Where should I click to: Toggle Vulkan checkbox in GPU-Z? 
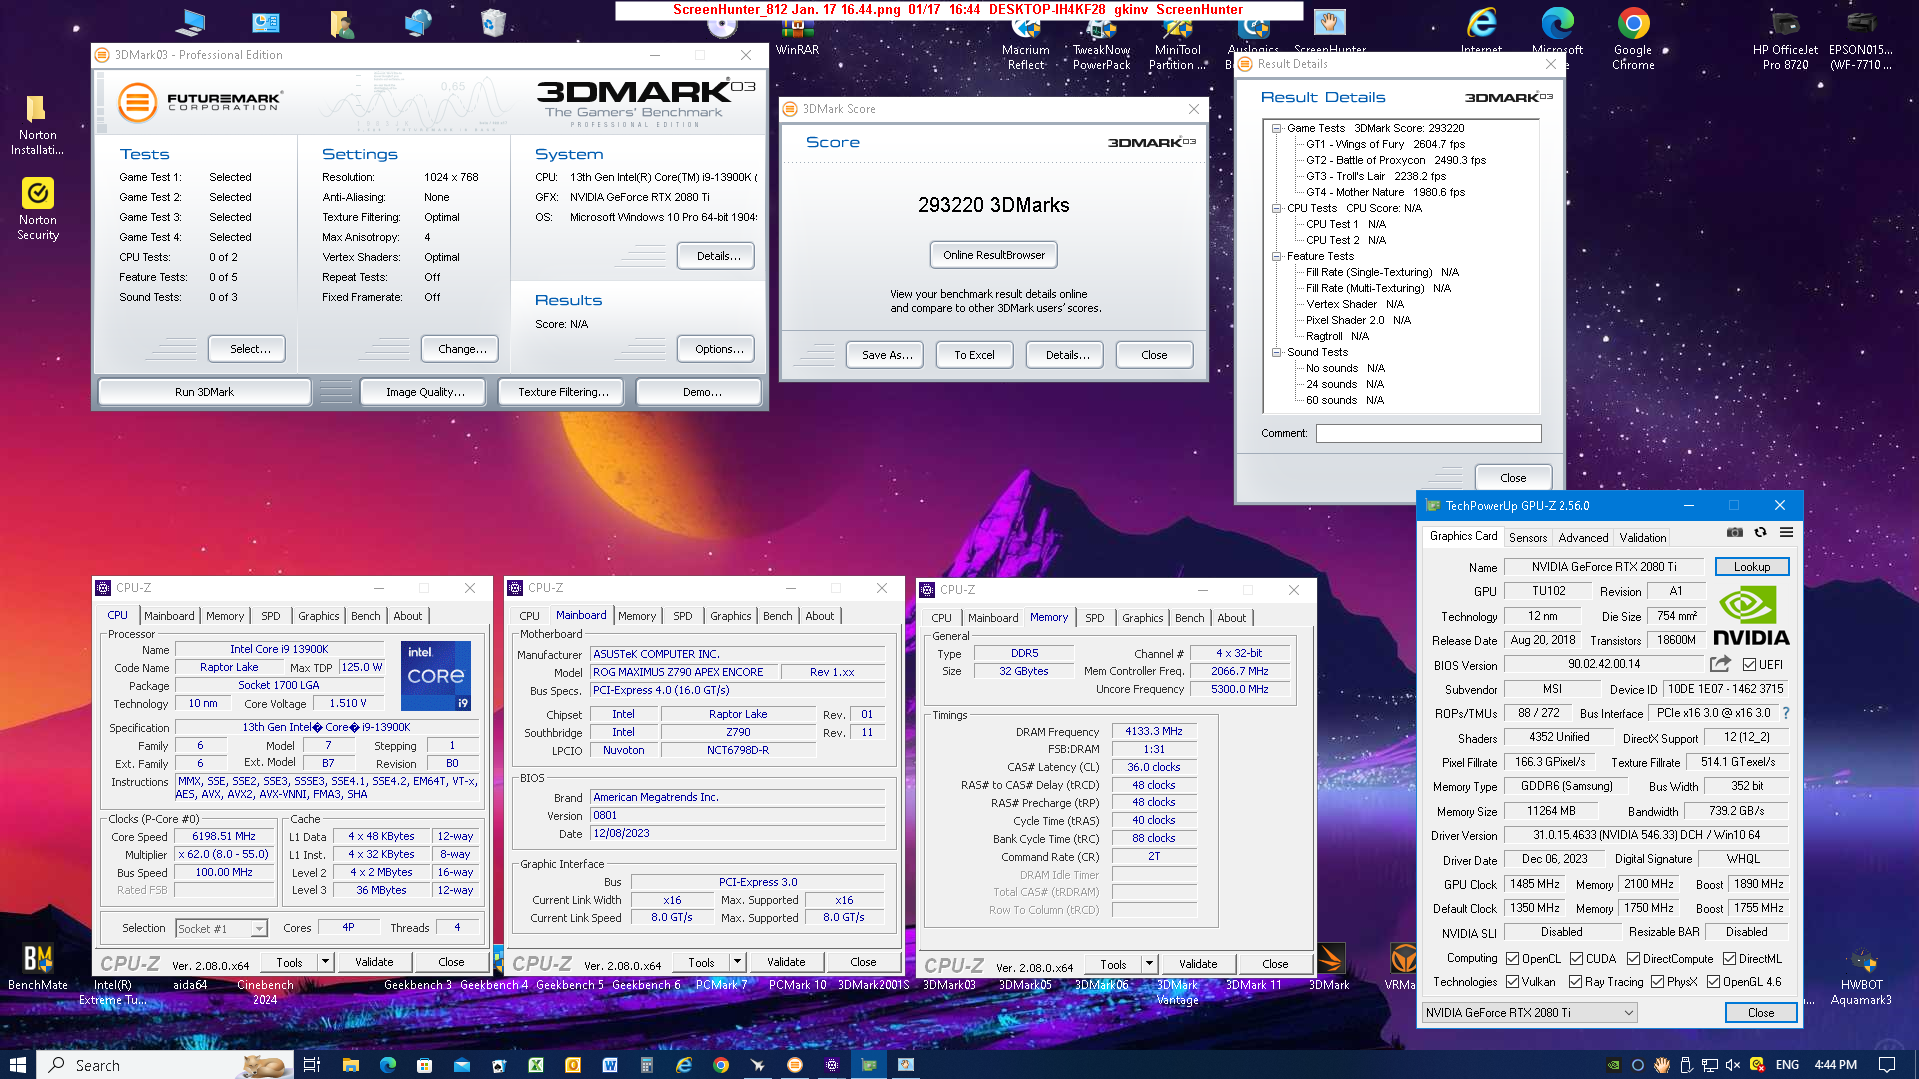(1512, 982)
